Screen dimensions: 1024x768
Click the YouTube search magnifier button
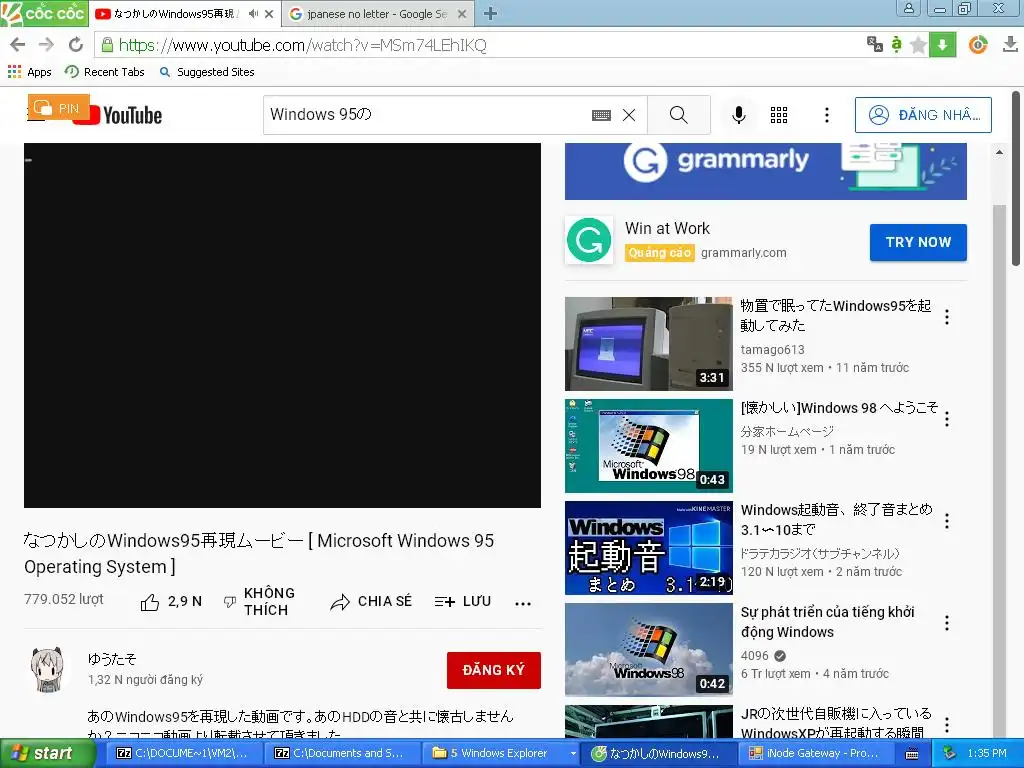(679, 115)
